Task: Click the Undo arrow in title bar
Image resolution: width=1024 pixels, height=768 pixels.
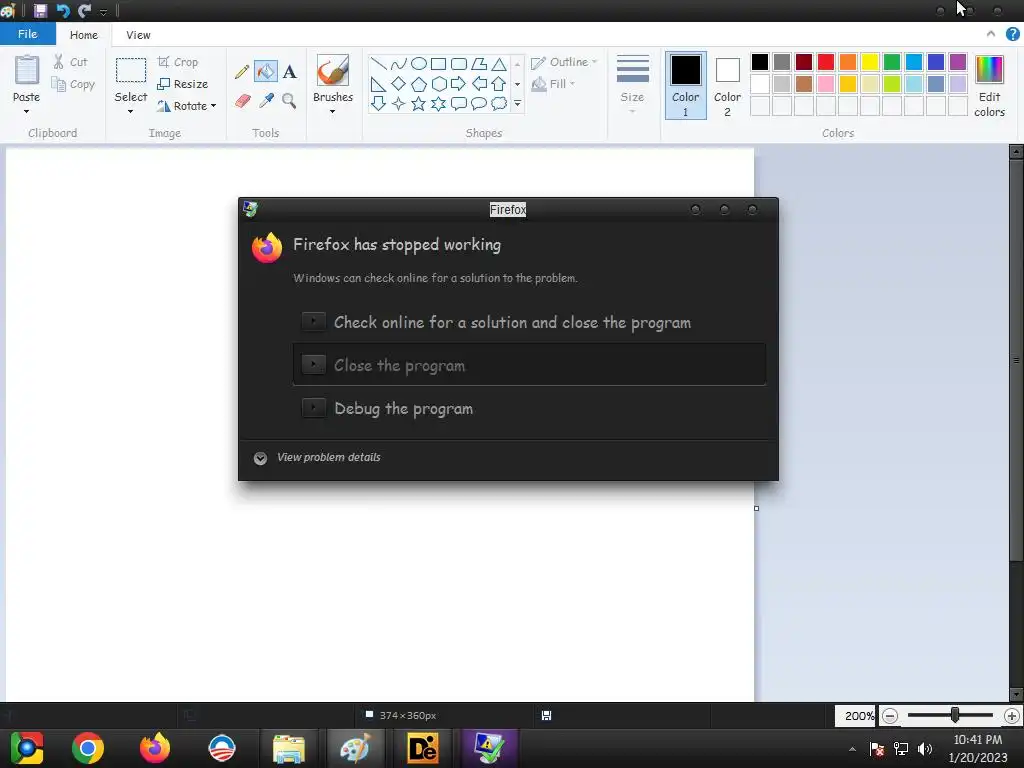Action: (x=63, y=10)
